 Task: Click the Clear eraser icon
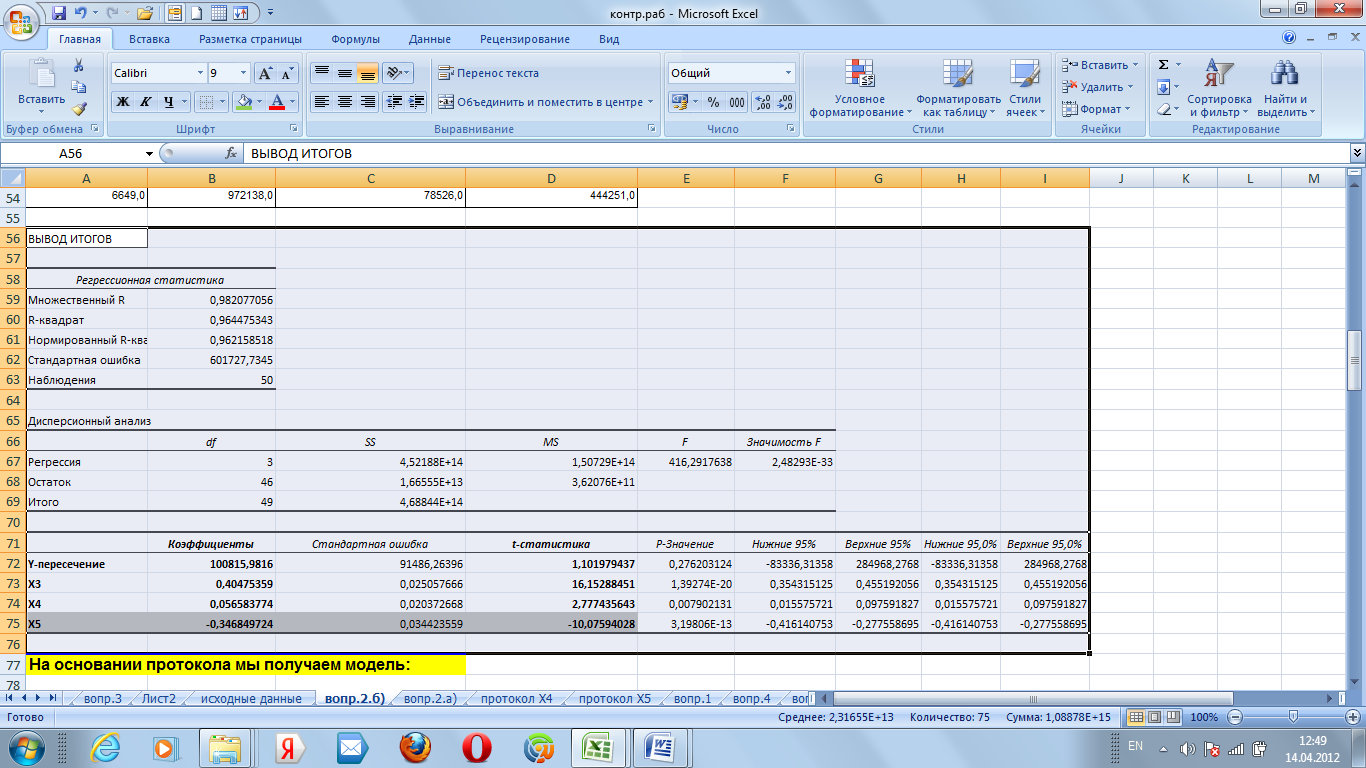pyautogui.click(x=1164, y=109)
